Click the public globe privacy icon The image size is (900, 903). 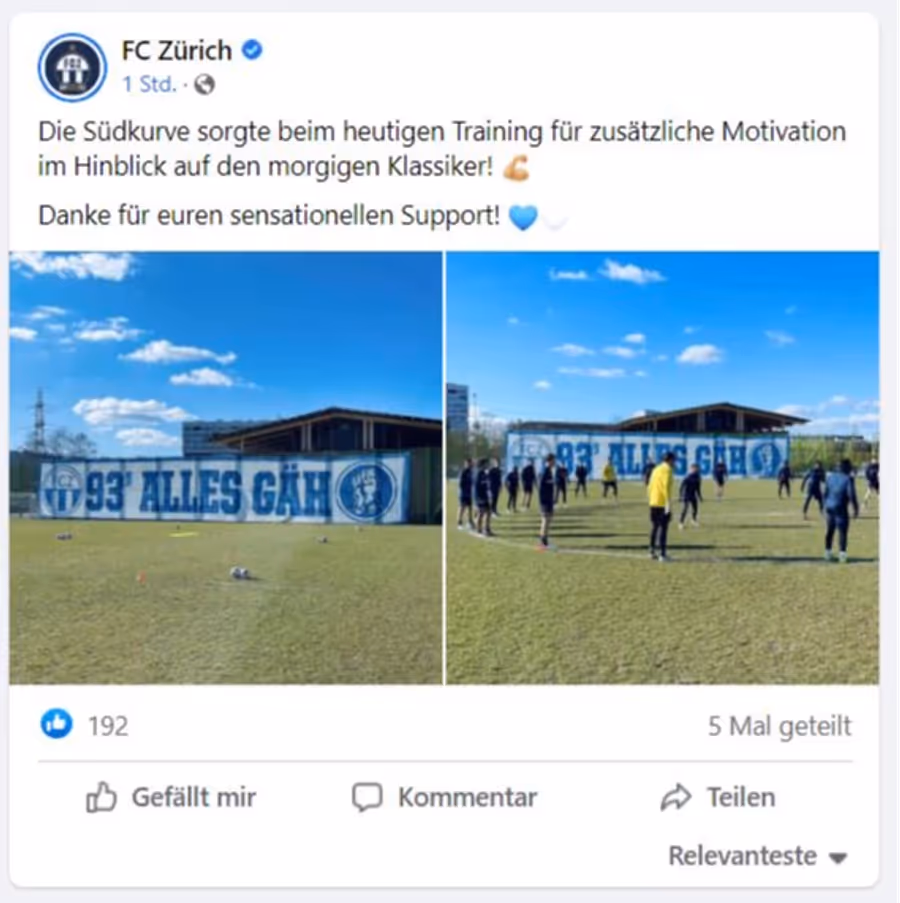[x=204, y=85]
